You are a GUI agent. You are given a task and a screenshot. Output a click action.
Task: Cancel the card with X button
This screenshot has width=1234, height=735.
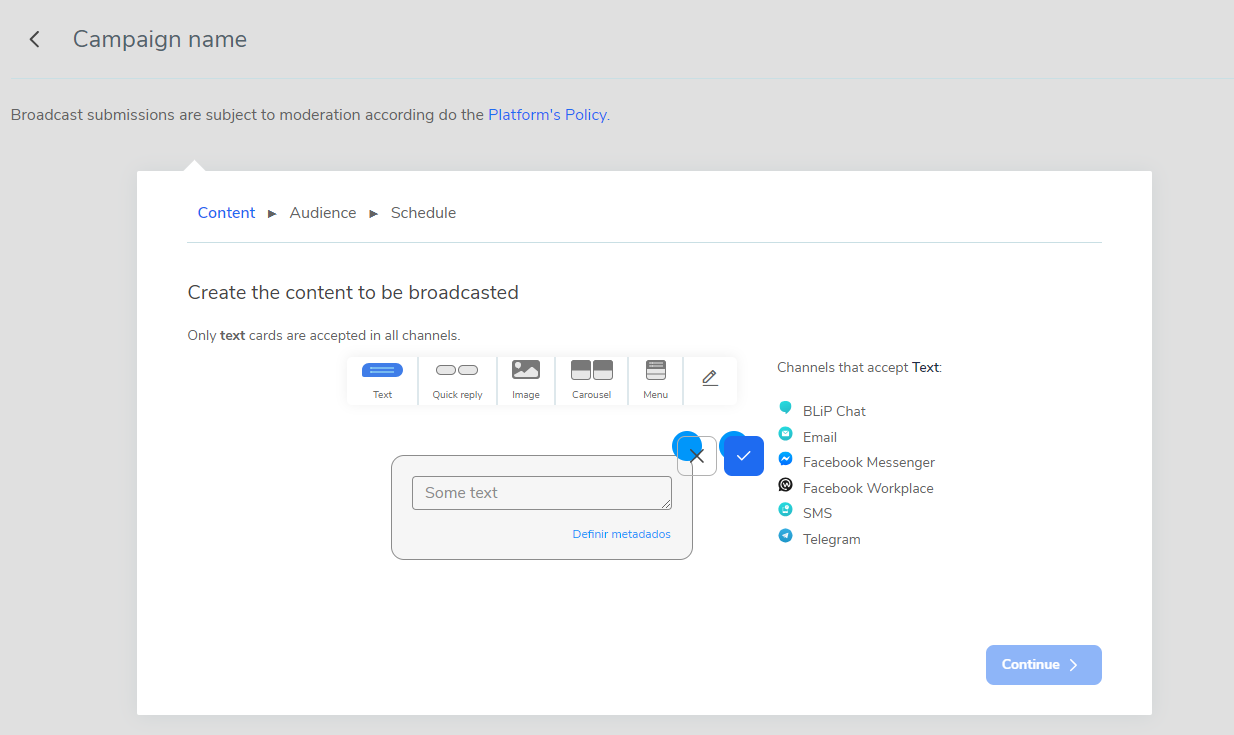click(697, 456)
